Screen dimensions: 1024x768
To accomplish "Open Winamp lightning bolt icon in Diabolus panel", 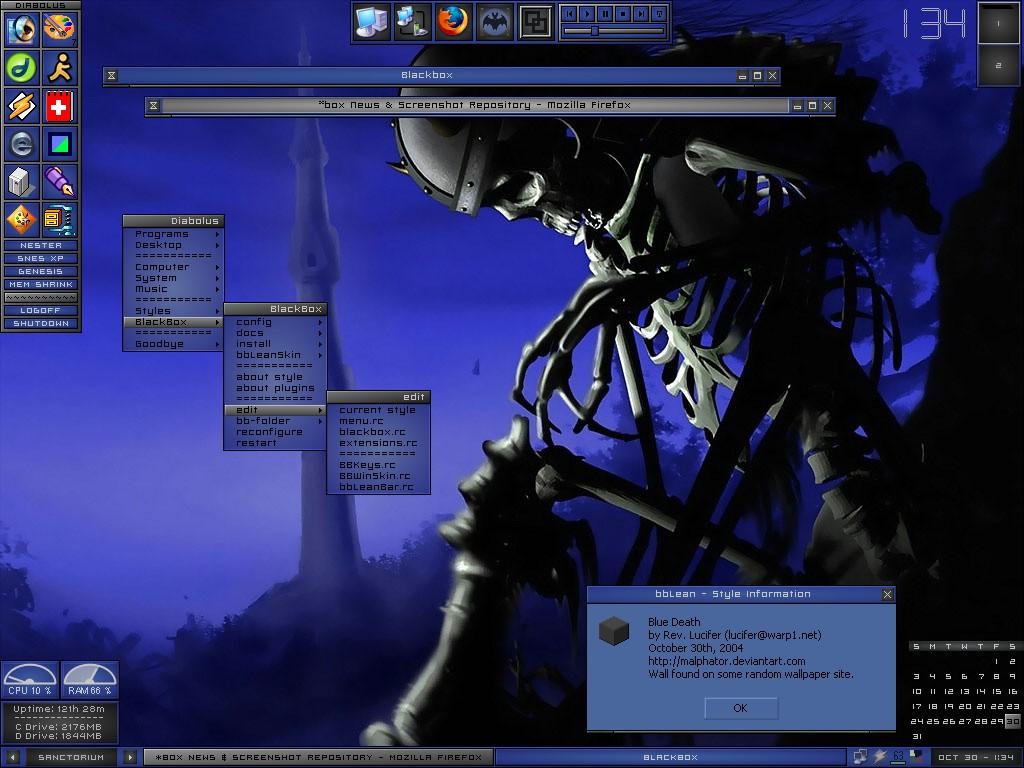I will click(x=22, y=106).
